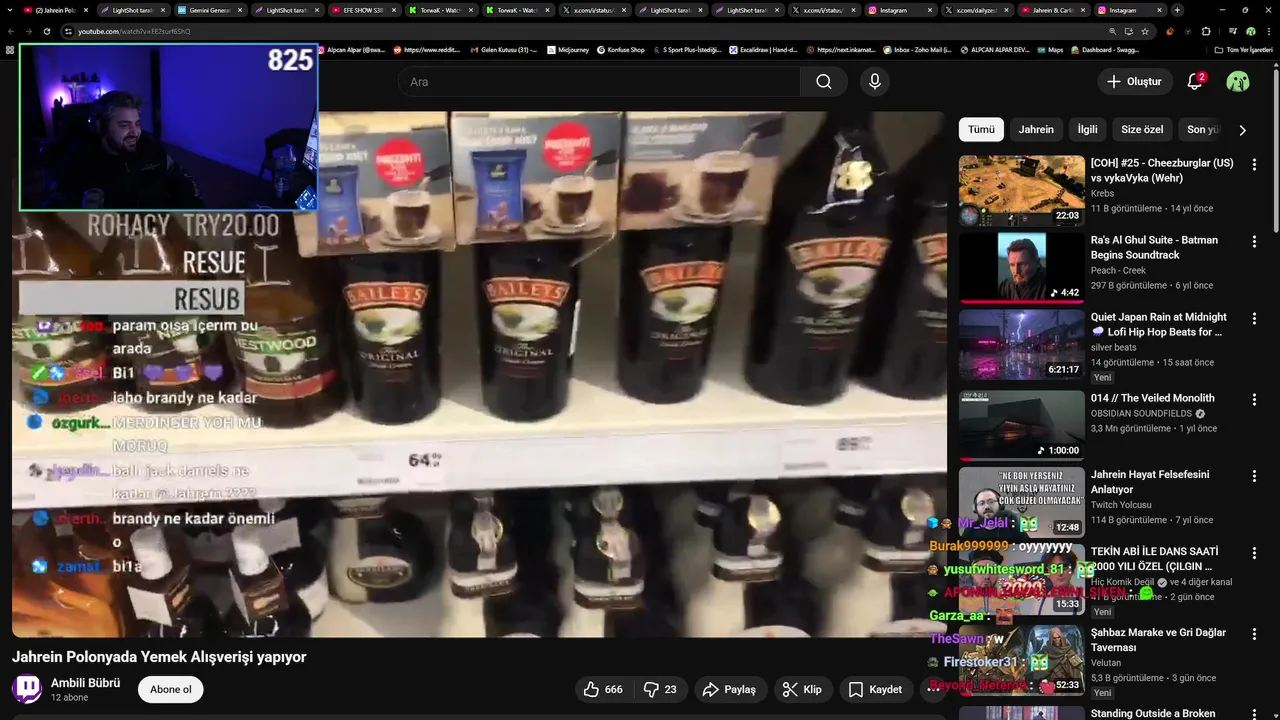Open options menu for Cheezburglar video
The height and width of the screenshot is (720, 1280).
(x=1254, y=164)
